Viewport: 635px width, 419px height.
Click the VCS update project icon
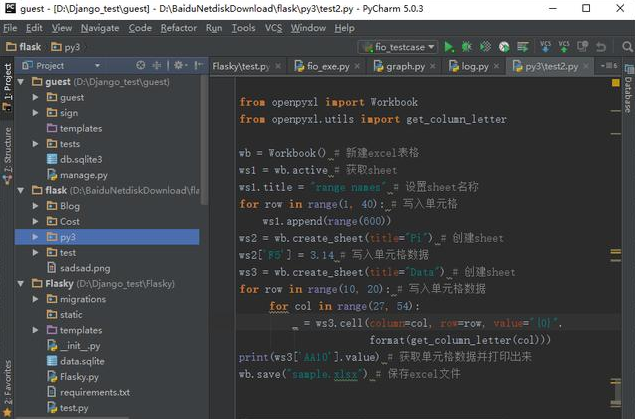pos(546,47)
